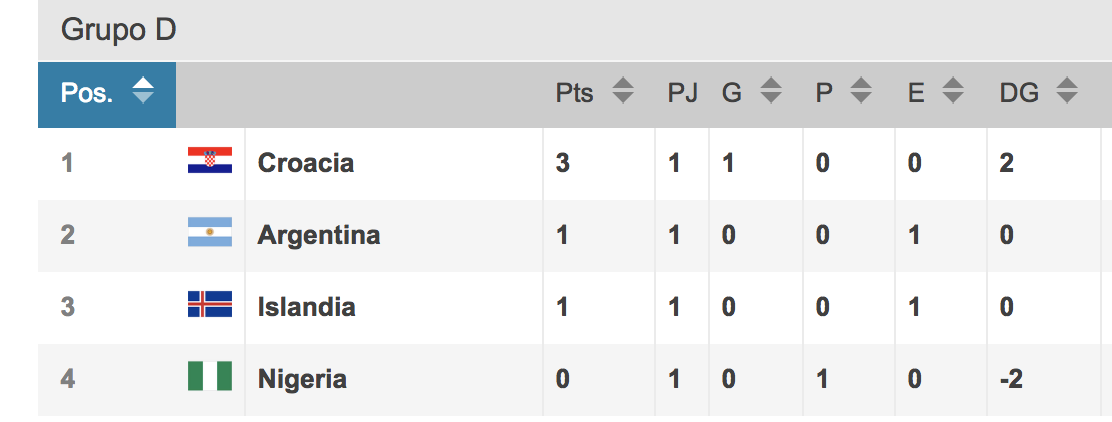Click Croacia's points value 3
1112x422 pixels.
(x=562, y=163)
